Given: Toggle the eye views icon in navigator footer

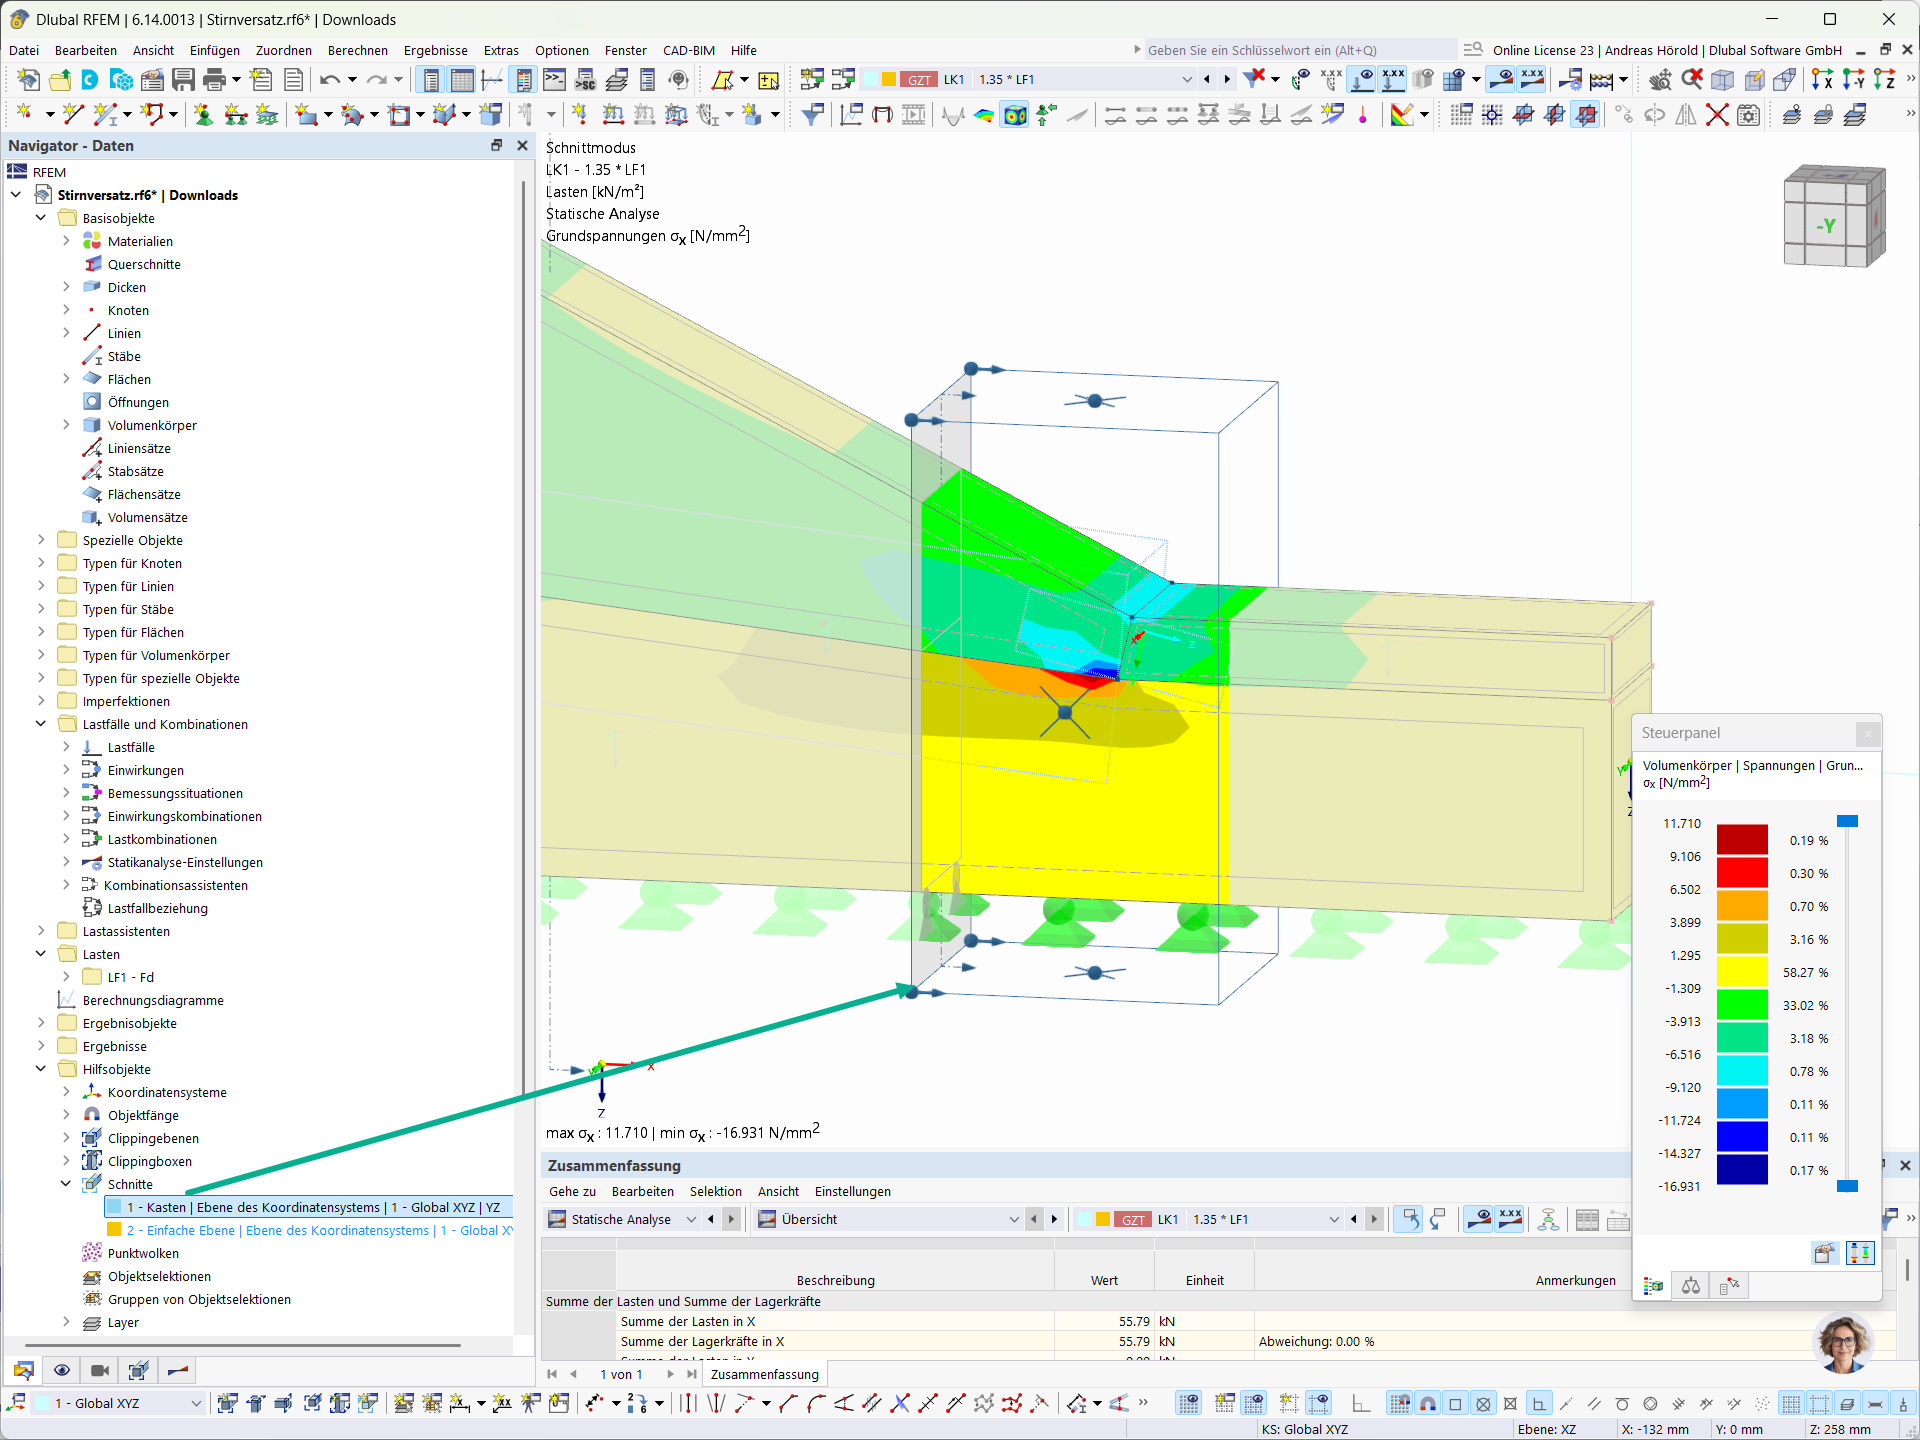Looking at the screenshot, I should pos(62,1371).
